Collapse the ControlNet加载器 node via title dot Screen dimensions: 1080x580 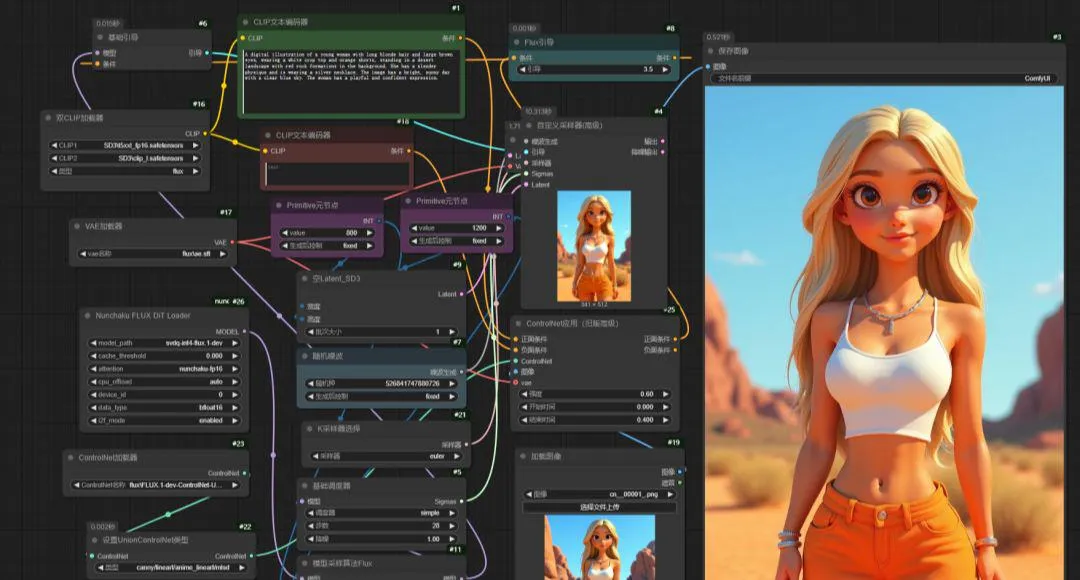tap(70, 457)
